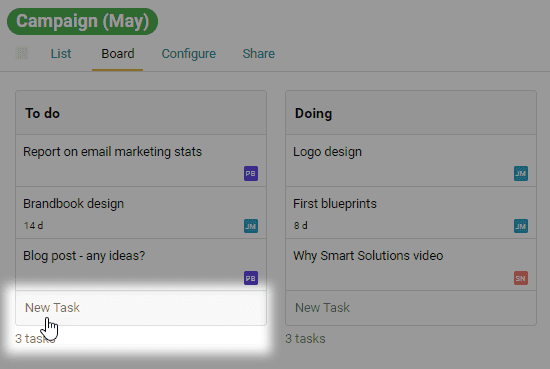This screenshot has width=550, height=369.
Task: Switch to the List tab
Action: (x=61, y=54)
